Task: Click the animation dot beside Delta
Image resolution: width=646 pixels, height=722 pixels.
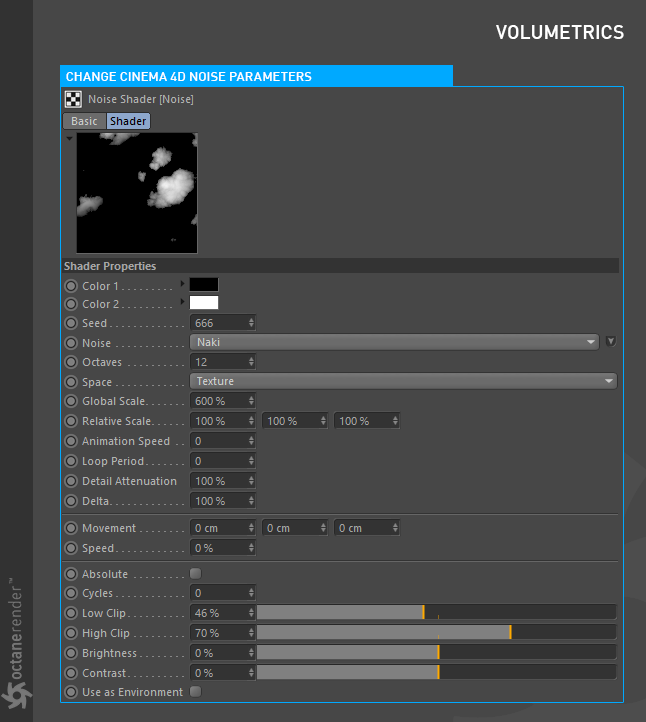Action: [x=71, y=501]
